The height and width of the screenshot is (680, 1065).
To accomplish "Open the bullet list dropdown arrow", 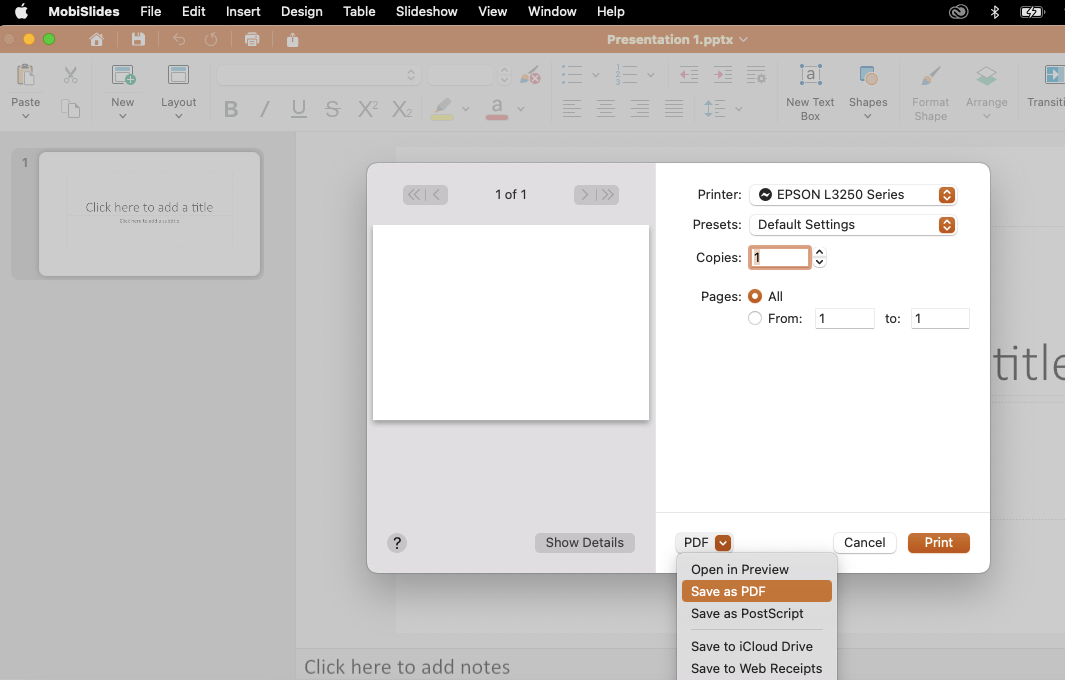I will 596,75.
